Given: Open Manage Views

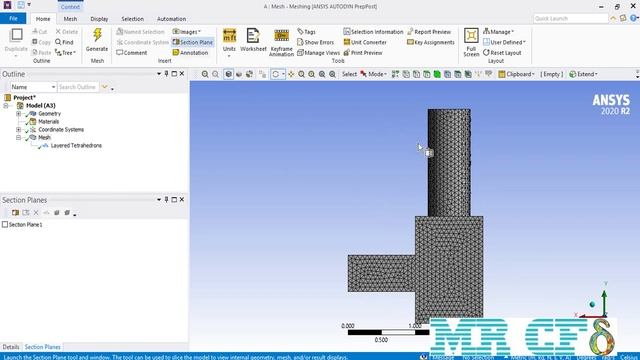Looking at the screenshot, I should coord(318,53).
